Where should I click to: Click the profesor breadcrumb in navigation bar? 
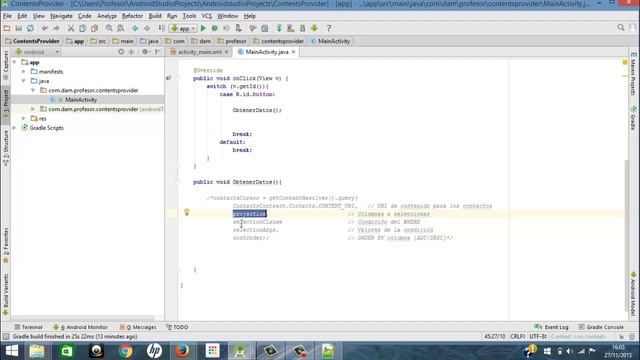[232, 41]
